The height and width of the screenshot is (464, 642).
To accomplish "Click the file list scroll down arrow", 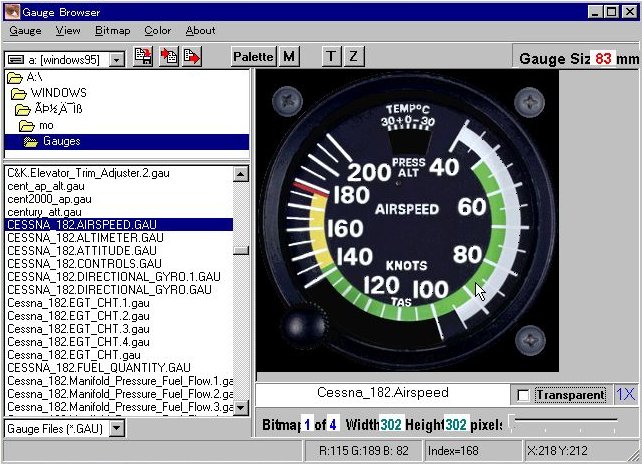I will point(241,407).
